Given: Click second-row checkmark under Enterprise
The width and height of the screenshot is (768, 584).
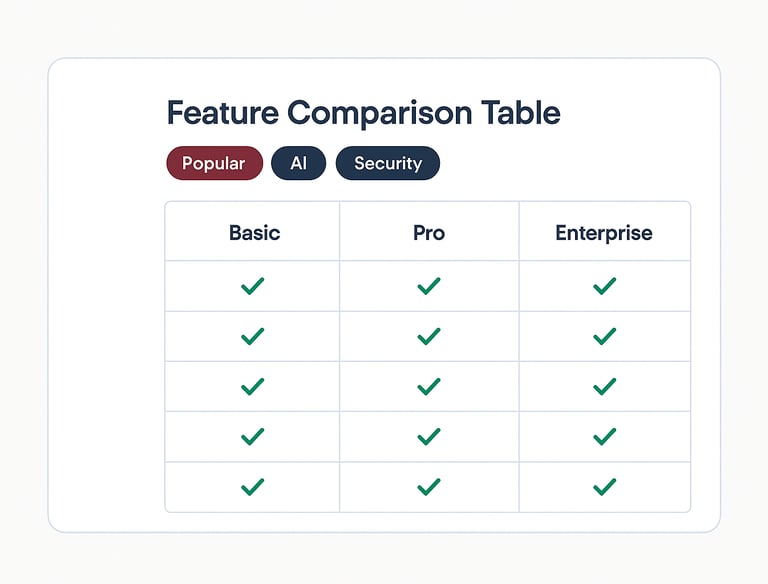Looking at the screenshot, I should coord(604,337).
